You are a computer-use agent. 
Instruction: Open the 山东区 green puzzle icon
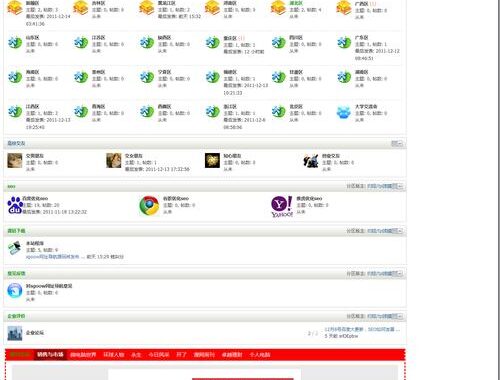tap(15, 43)
